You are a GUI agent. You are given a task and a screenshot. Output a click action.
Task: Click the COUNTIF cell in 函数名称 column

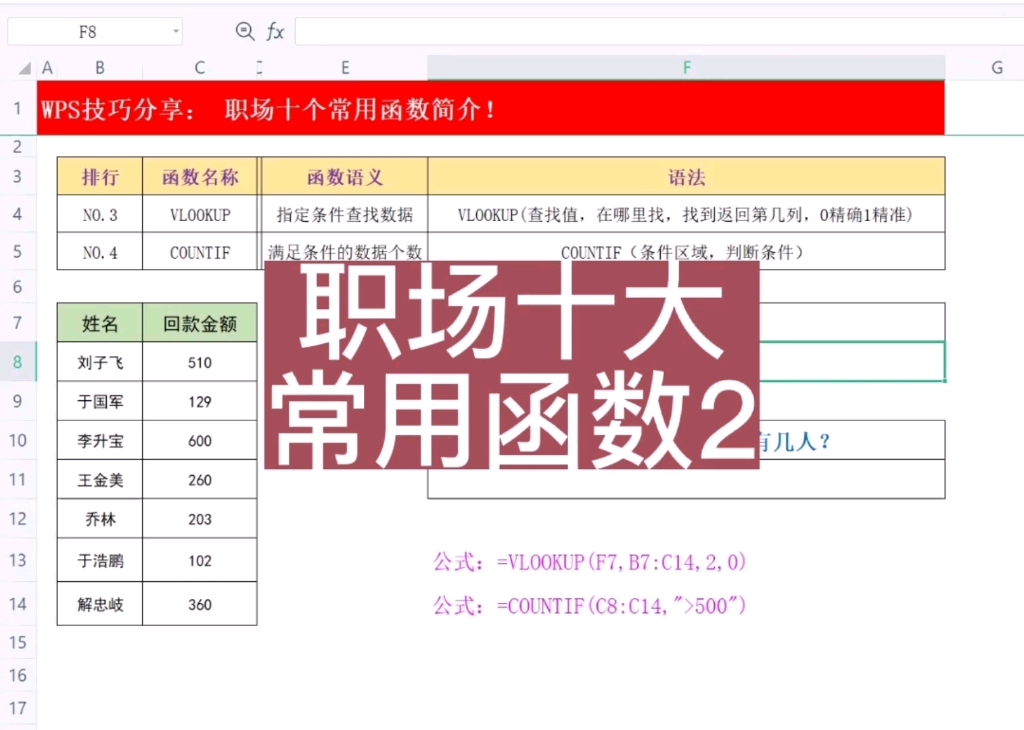[198, 252]
